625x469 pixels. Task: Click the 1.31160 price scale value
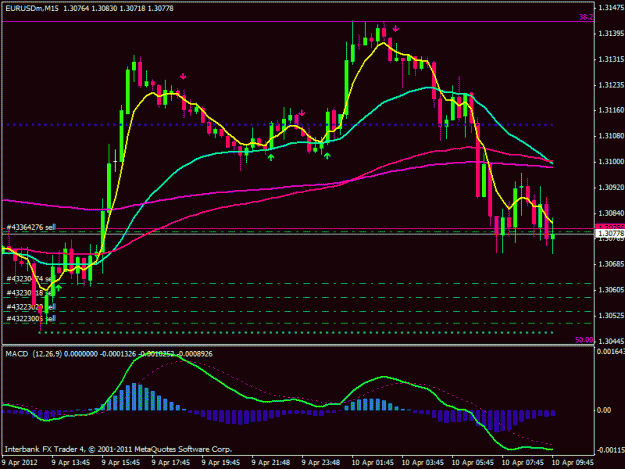click(x=611, y=110)
